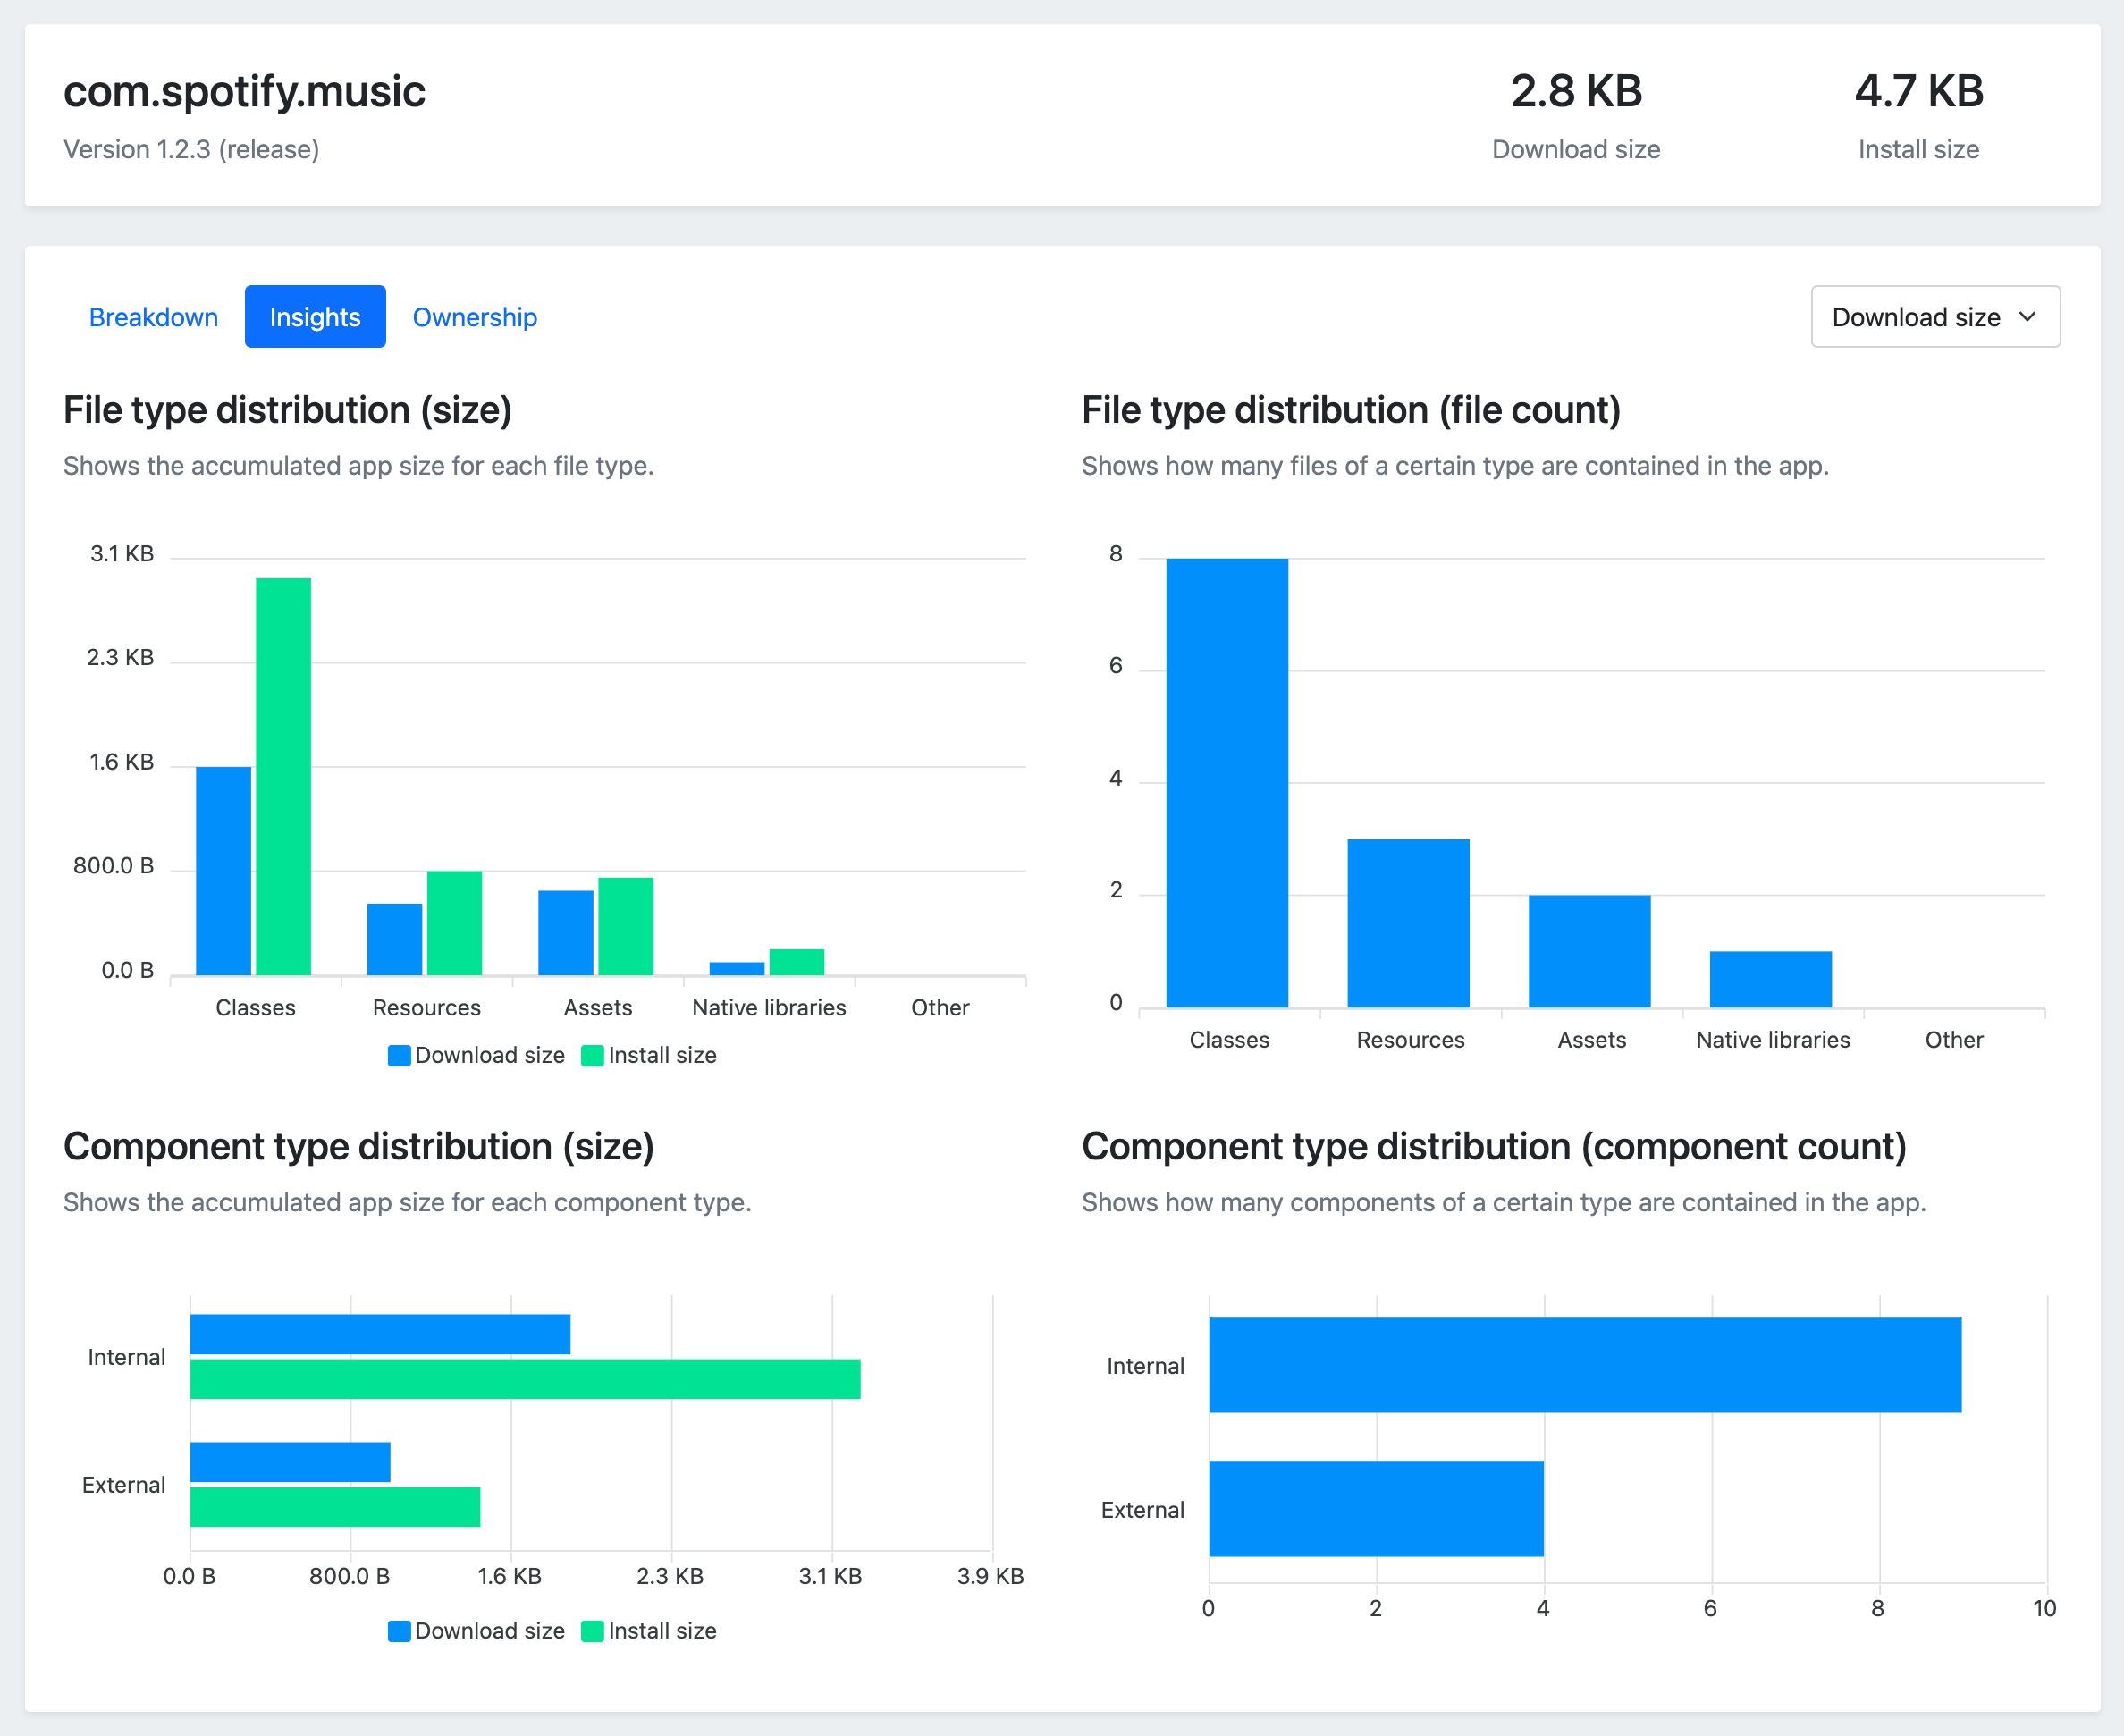The height and width of the screenshot is (1736, 2124).
Task: Click External download size blue bar
Action: 290,1462
